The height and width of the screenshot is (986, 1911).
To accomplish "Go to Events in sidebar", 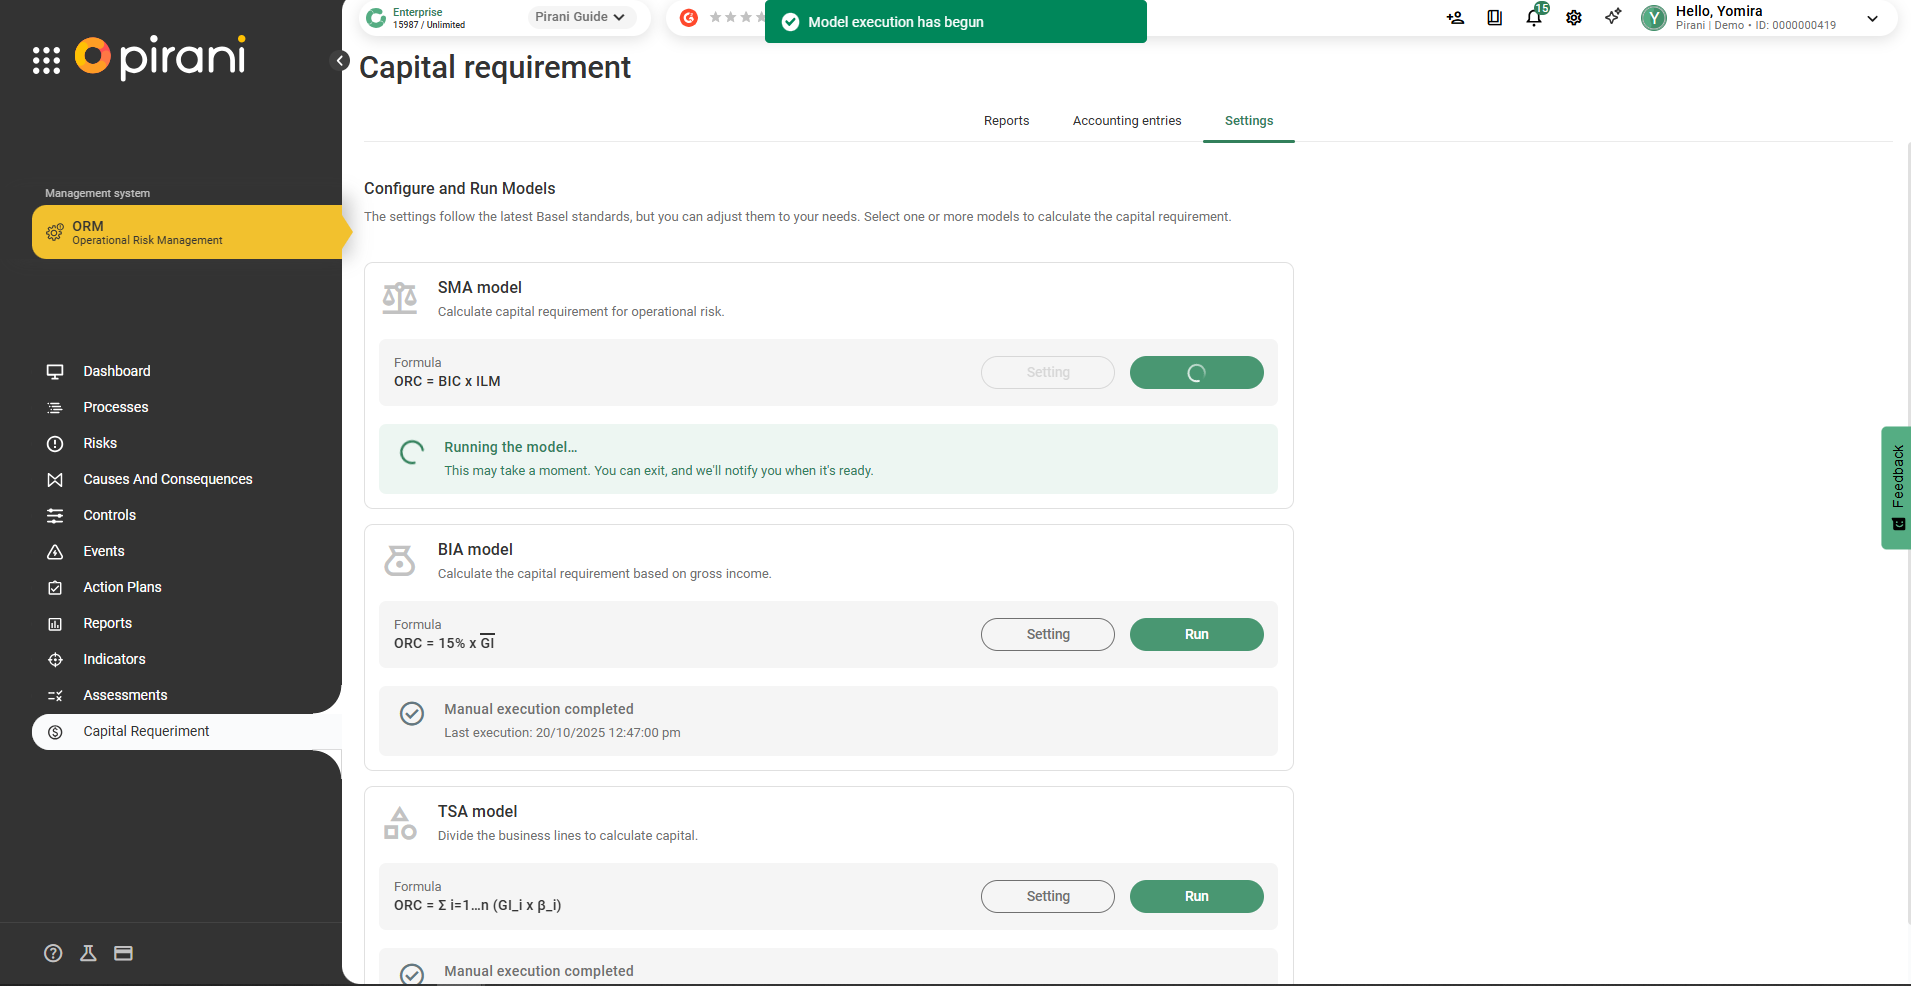I will (x=104, y=551).
